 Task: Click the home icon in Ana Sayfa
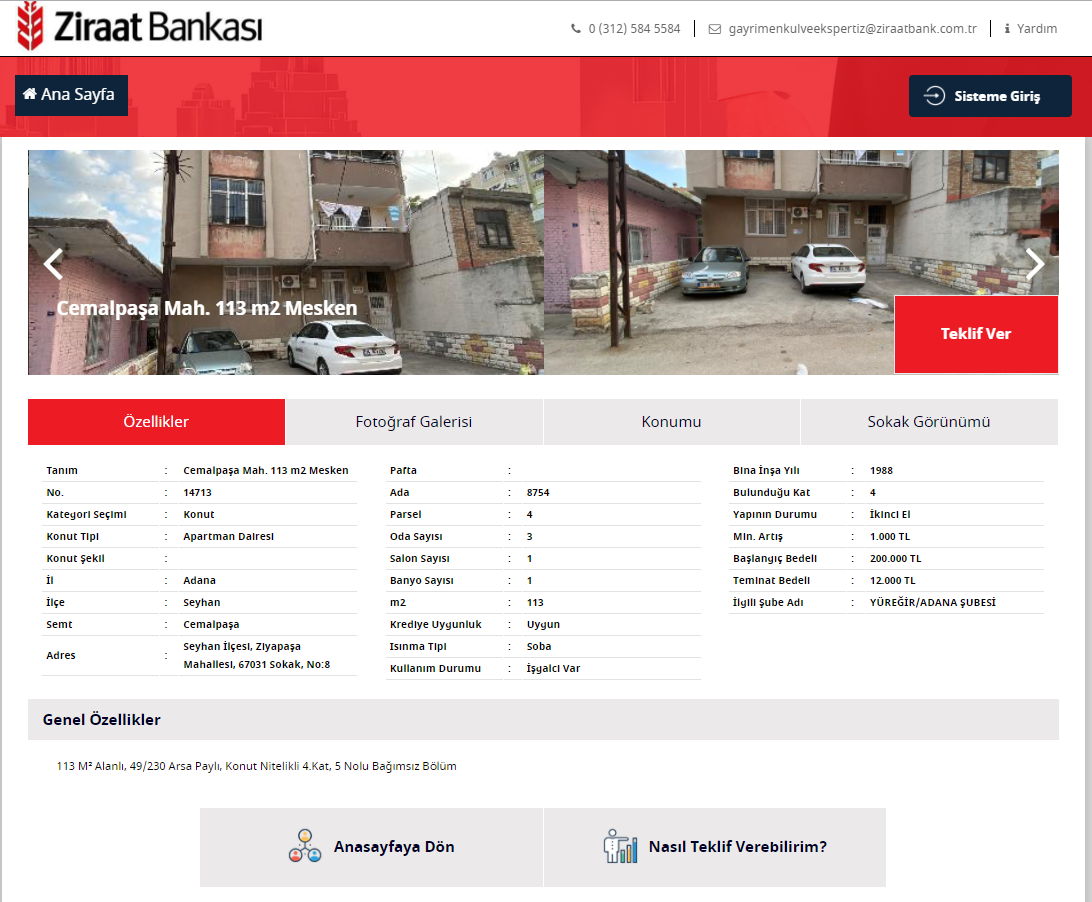pos(29,94)
